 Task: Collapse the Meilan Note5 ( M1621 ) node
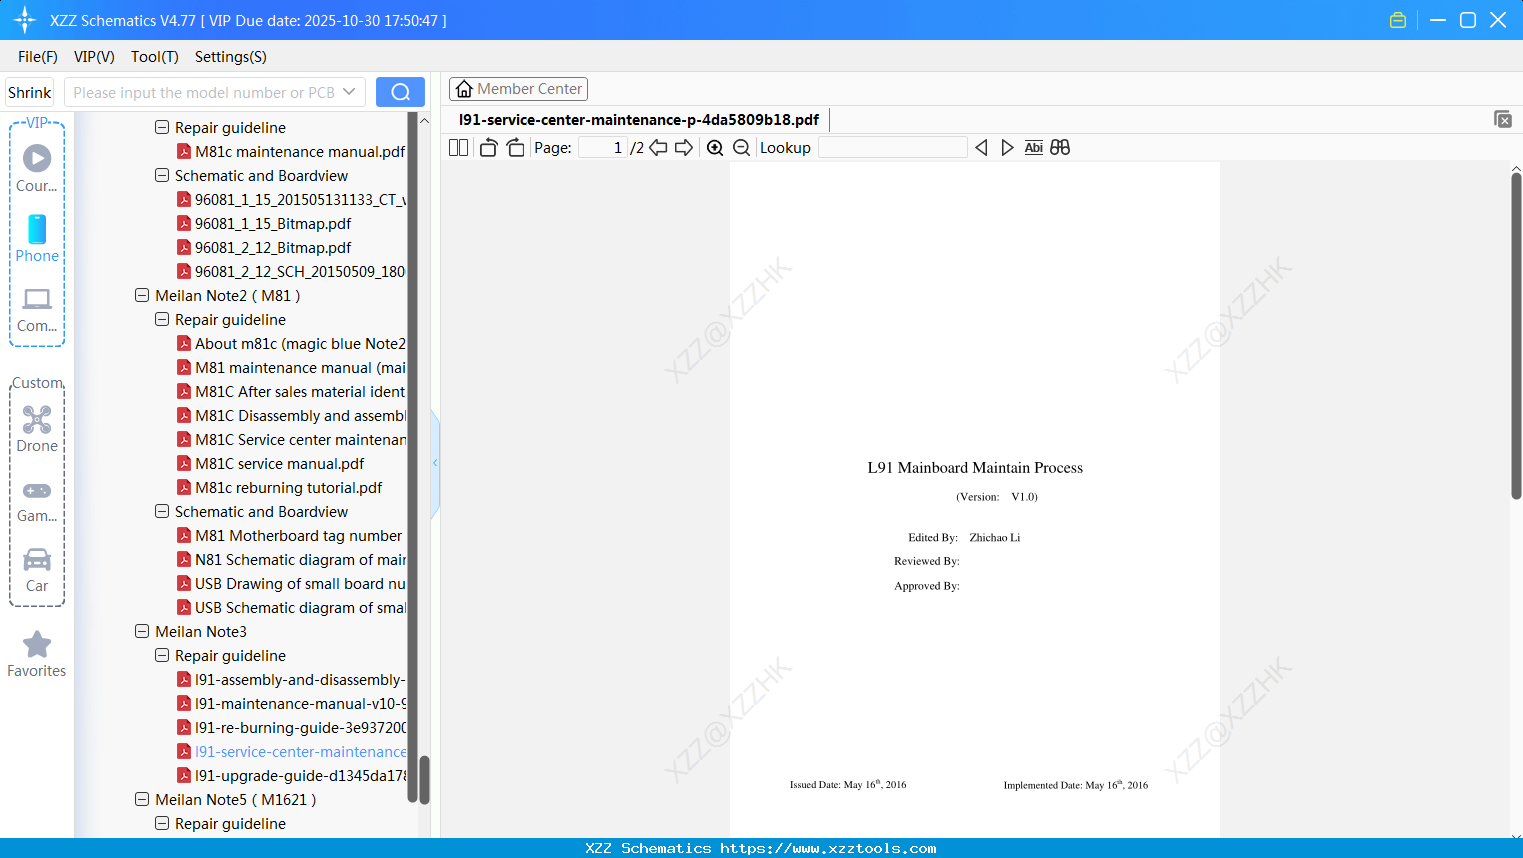coord(142,800)
